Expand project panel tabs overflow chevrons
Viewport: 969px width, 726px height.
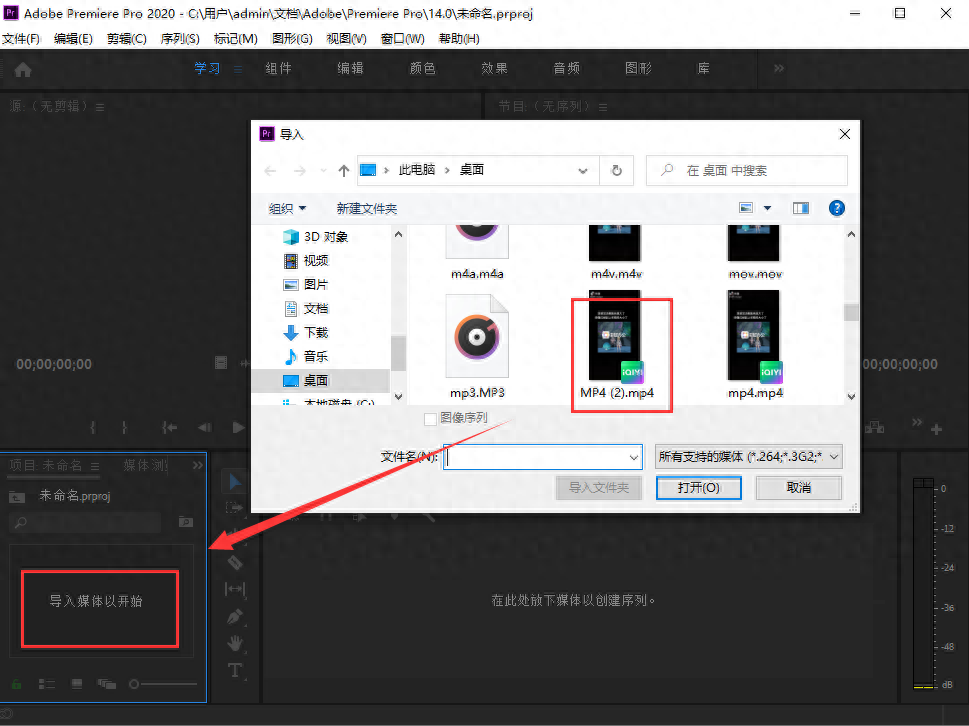[197, 465]
